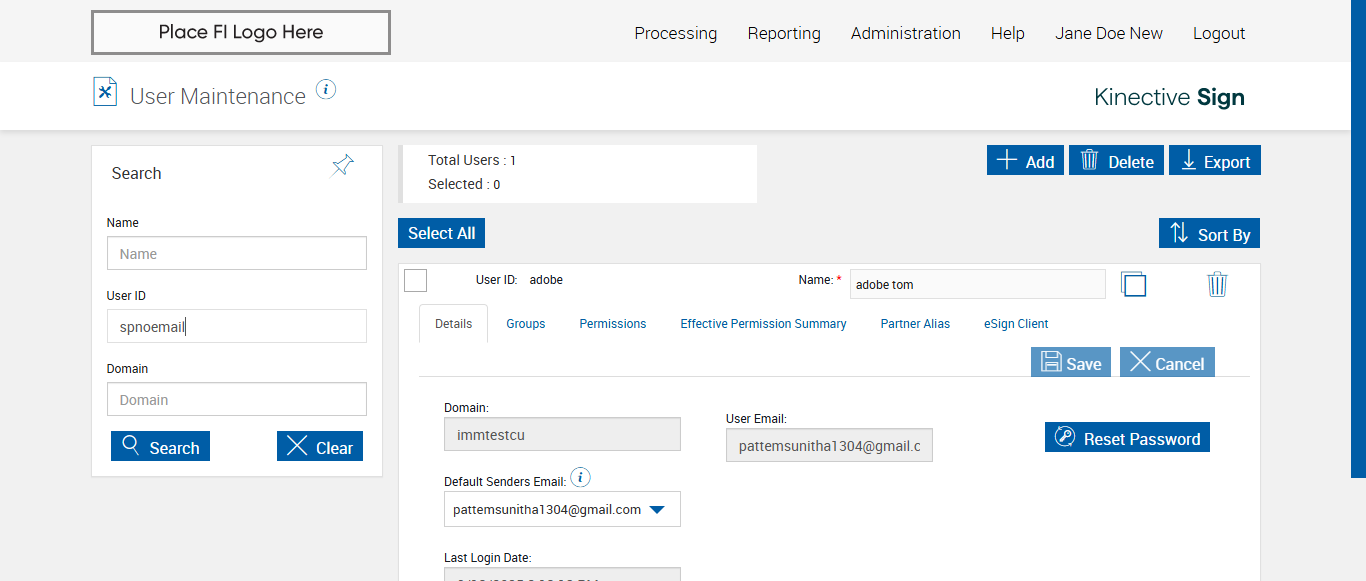The width and height of the screenshot is (1366, 581).
Task: Click the Domain search input field
Action: point(237,400)
